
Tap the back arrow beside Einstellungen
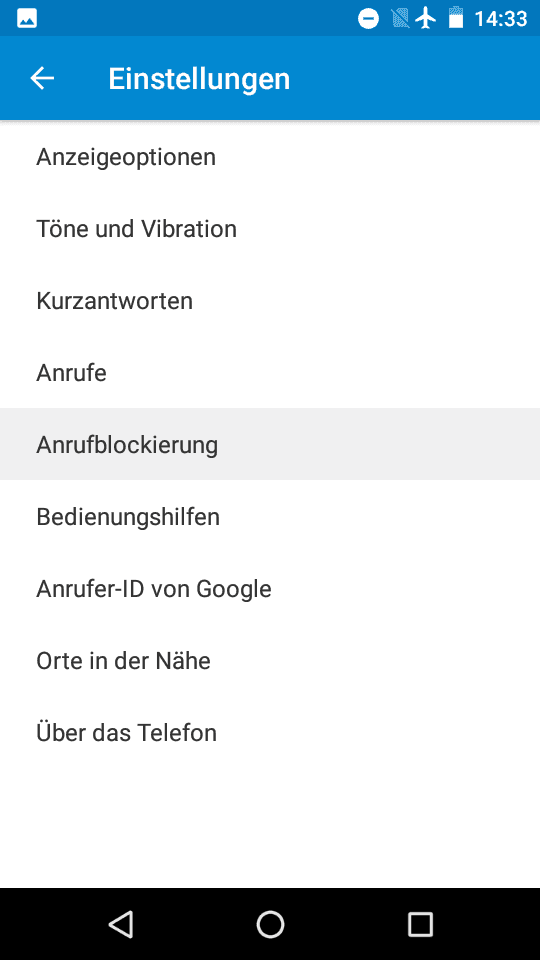pos(42,78)
